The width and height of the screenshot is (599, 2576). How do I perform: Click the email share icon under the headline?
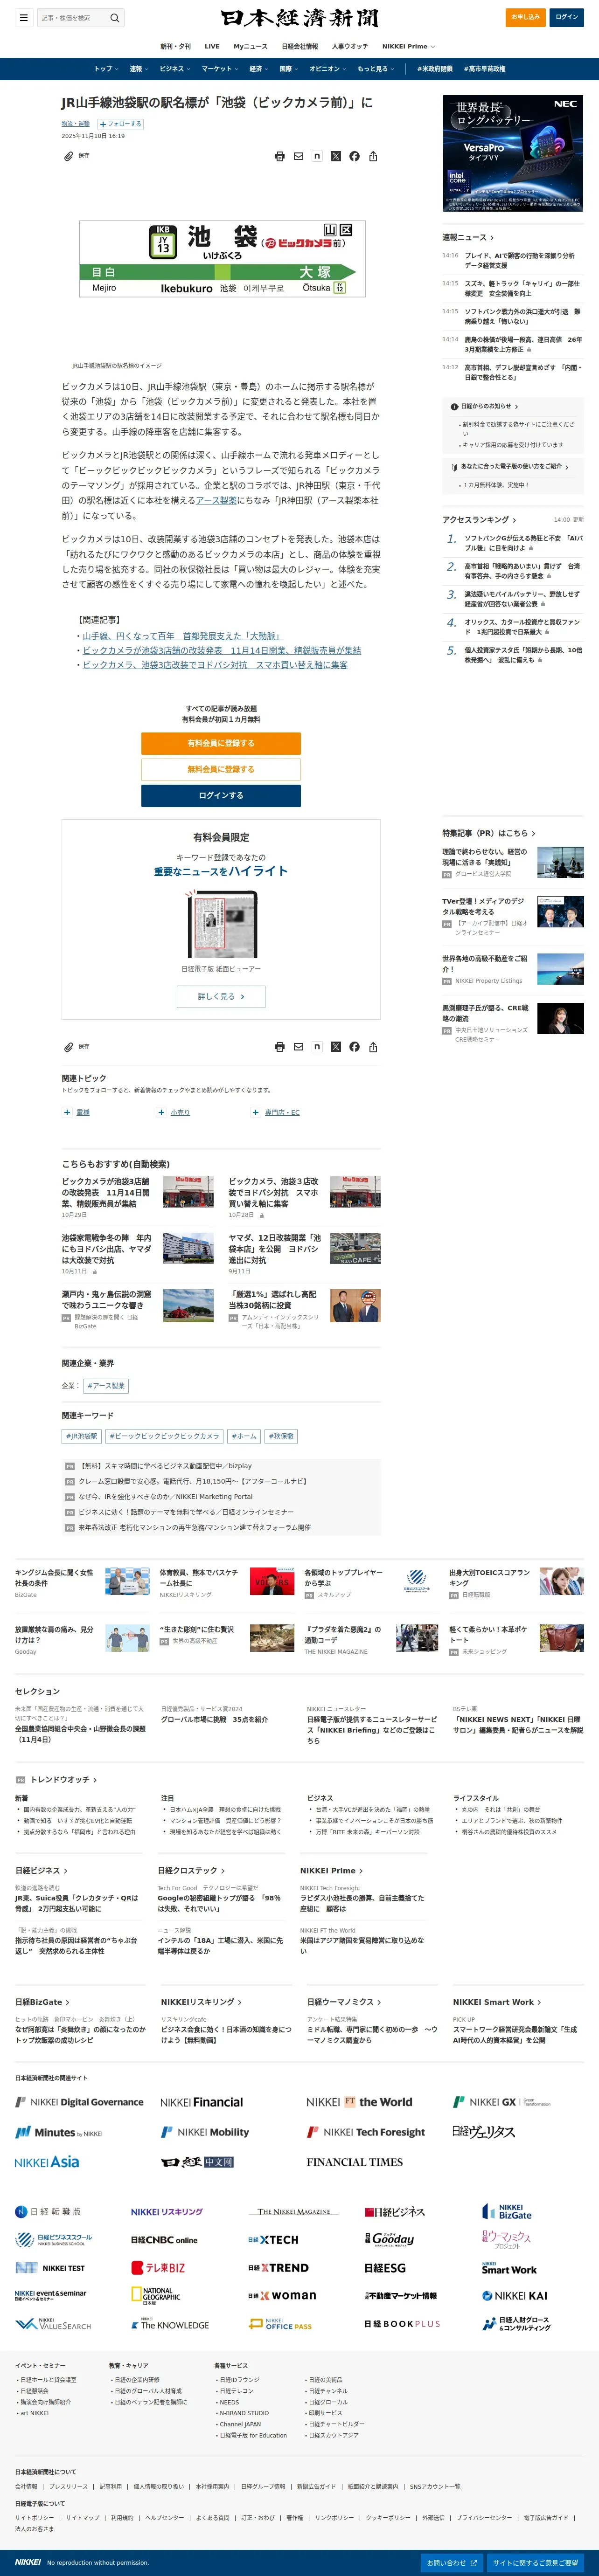[x=298, y=156]
